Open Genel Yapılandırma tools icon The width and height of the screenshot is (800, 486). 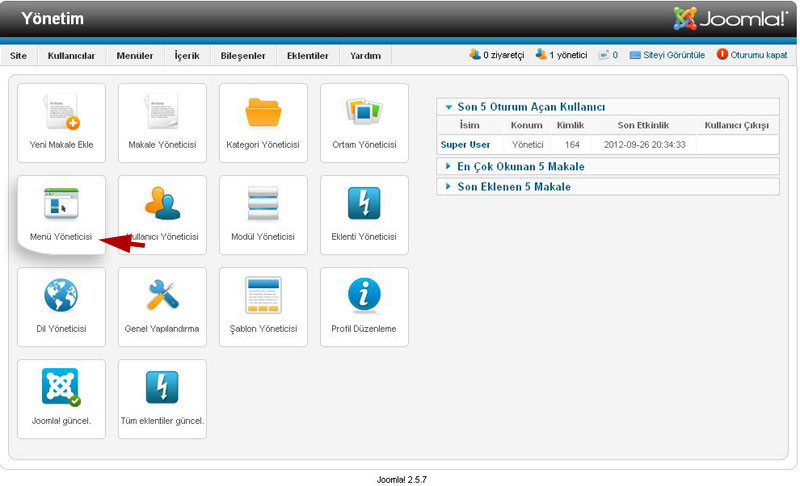tap(162, 296)
